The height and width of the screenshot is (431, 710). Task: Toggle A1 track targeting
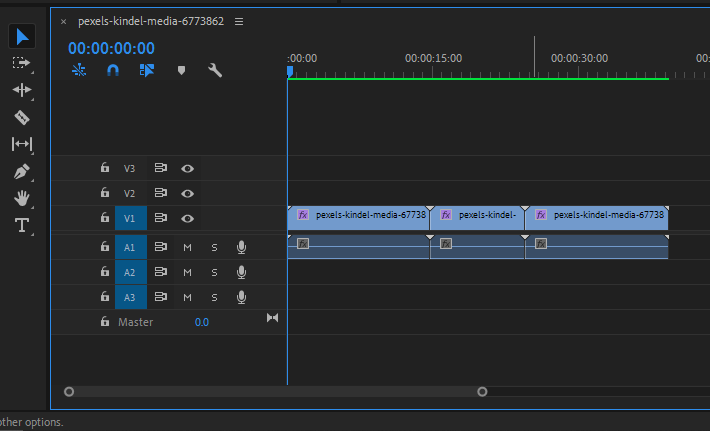(x=131, y=247)
